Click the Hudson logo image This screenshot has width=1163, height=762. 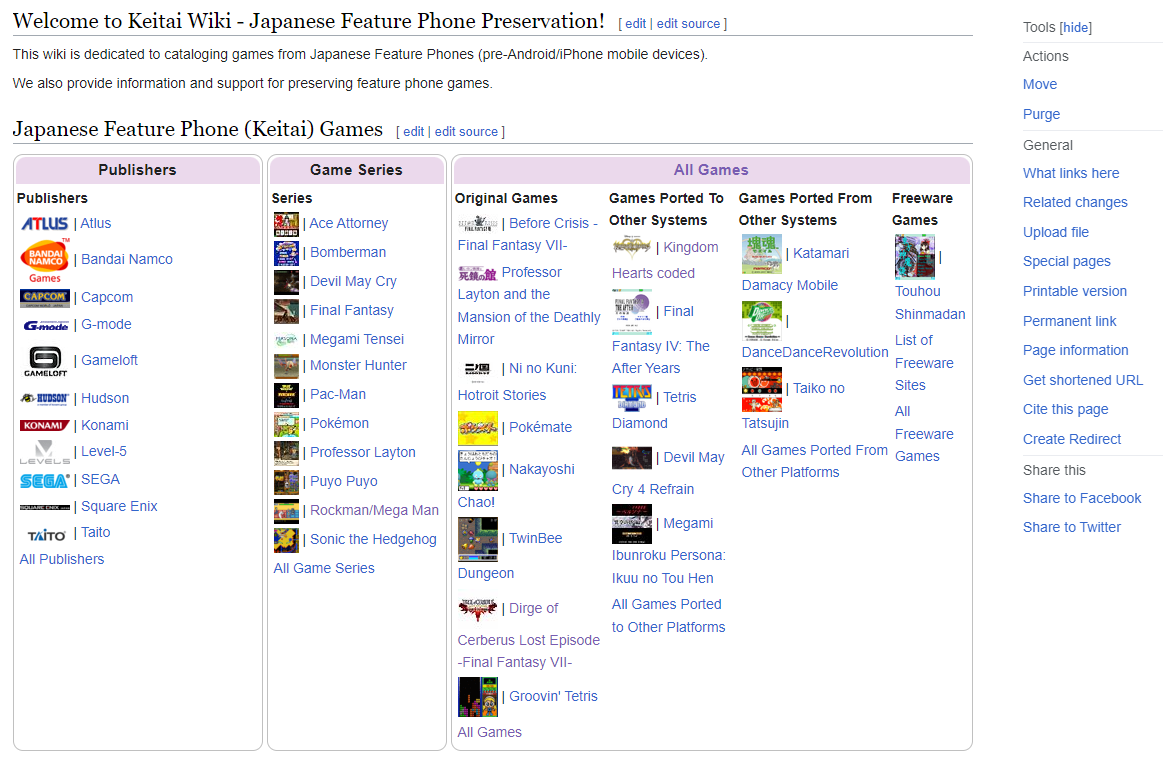pyautogui.click(x=45, y=398)
